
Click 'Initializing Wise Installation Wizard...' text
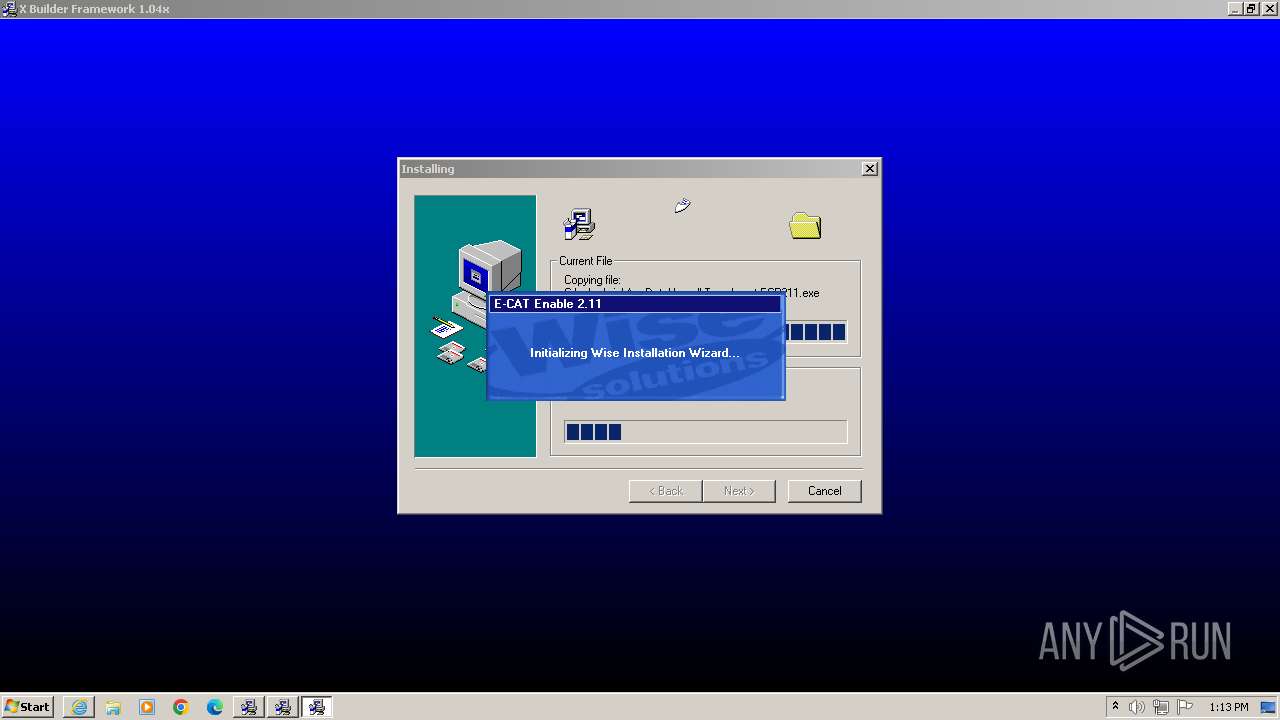pos(635,353)
